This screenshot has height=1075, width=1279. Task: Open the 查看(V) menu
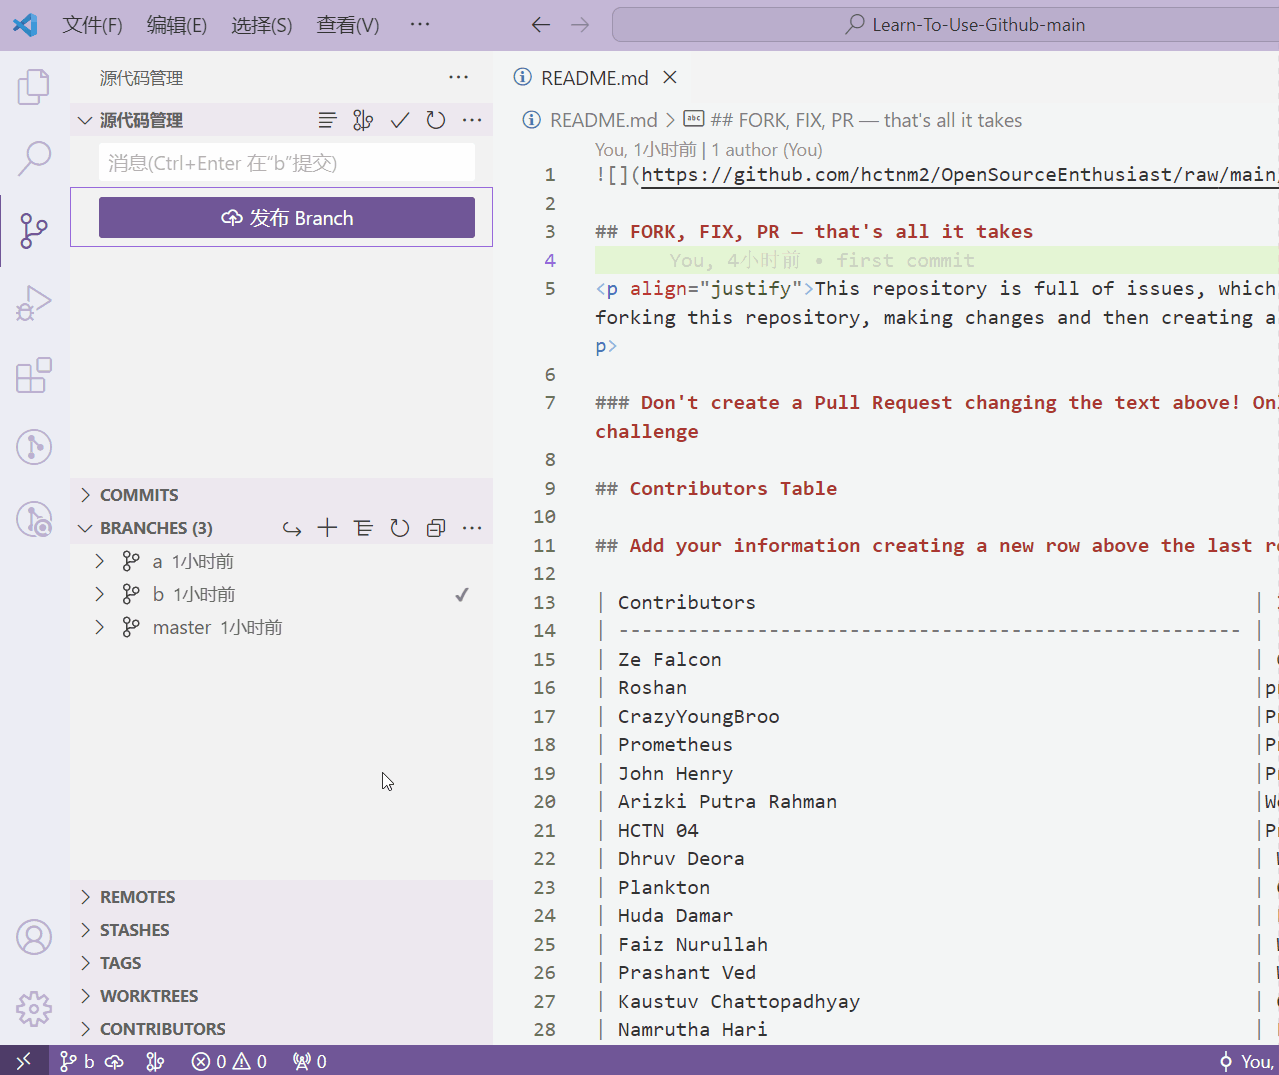pos(347,25)
